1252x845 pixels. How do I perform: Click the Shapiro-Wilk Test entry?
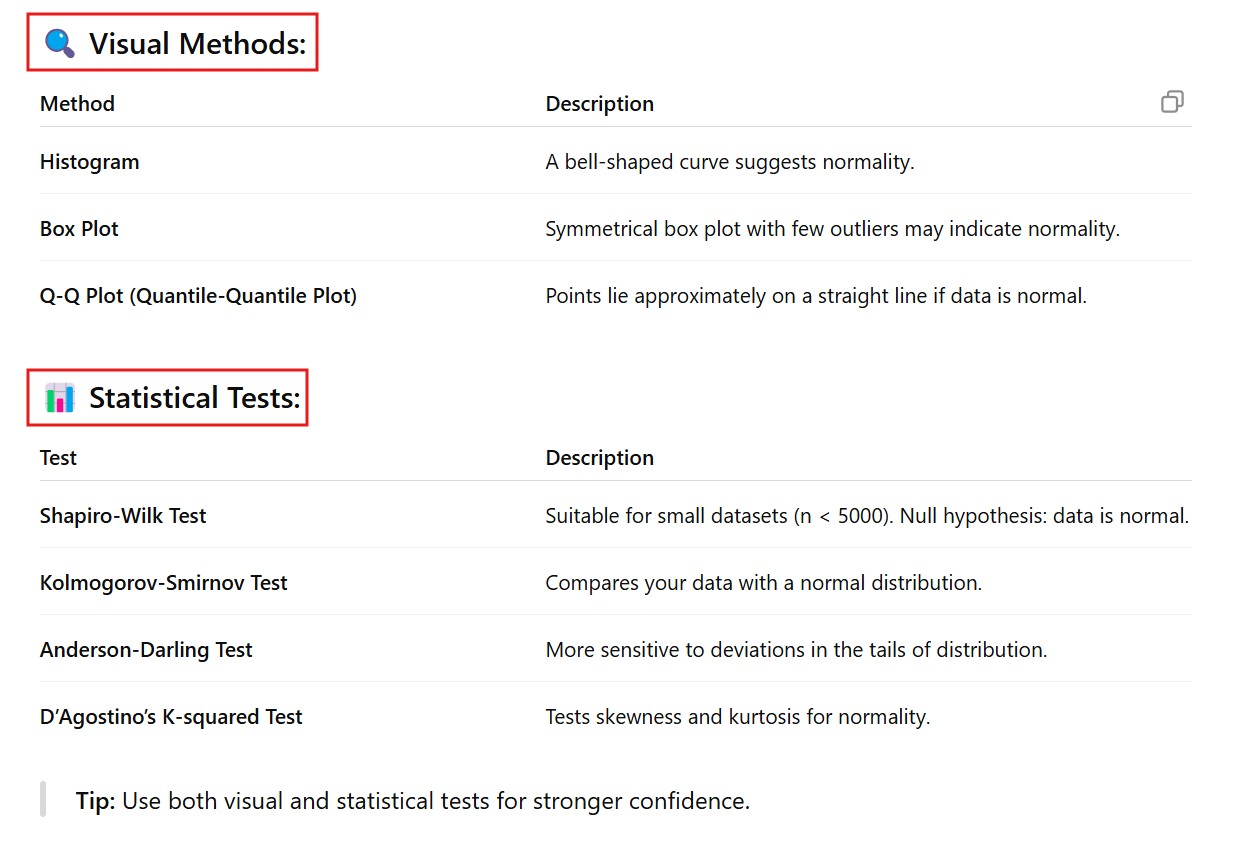click(123, 516)
